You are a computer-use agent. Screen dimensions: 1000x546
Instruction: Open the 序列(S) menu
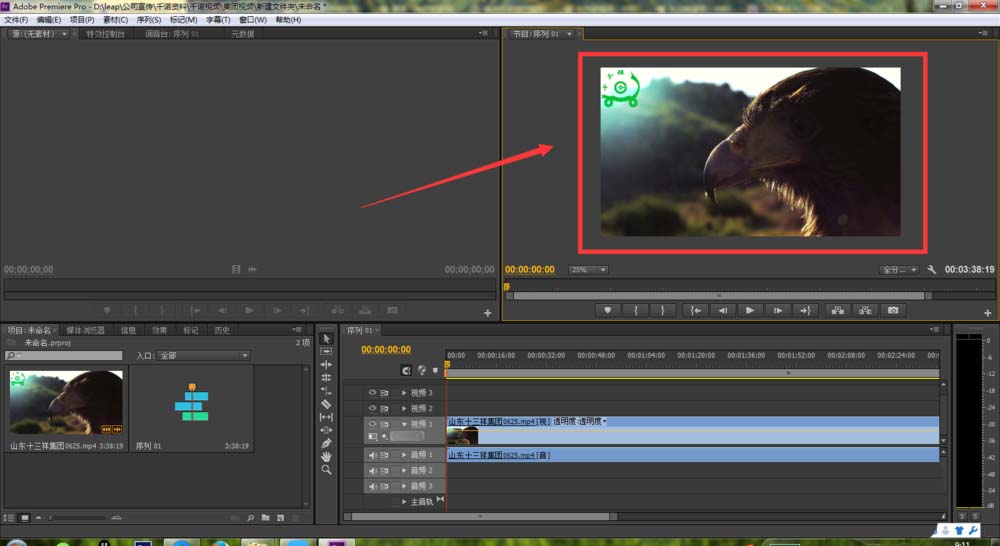coord(149,20)
